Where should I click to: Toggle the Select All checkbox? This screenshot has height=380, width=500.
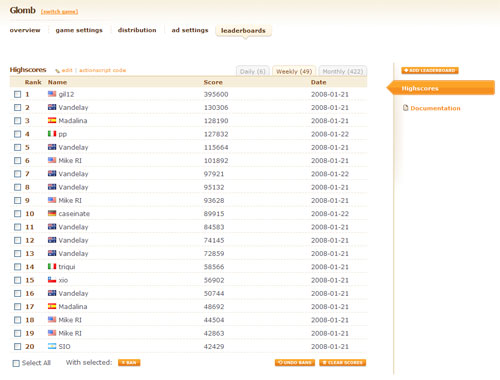coord(16,363)
